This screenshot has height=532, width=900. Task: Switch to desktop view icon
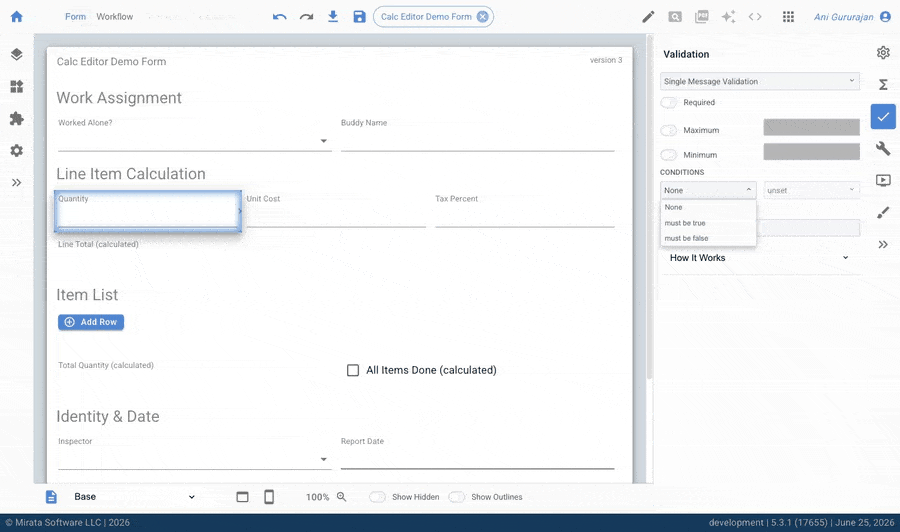242,497
